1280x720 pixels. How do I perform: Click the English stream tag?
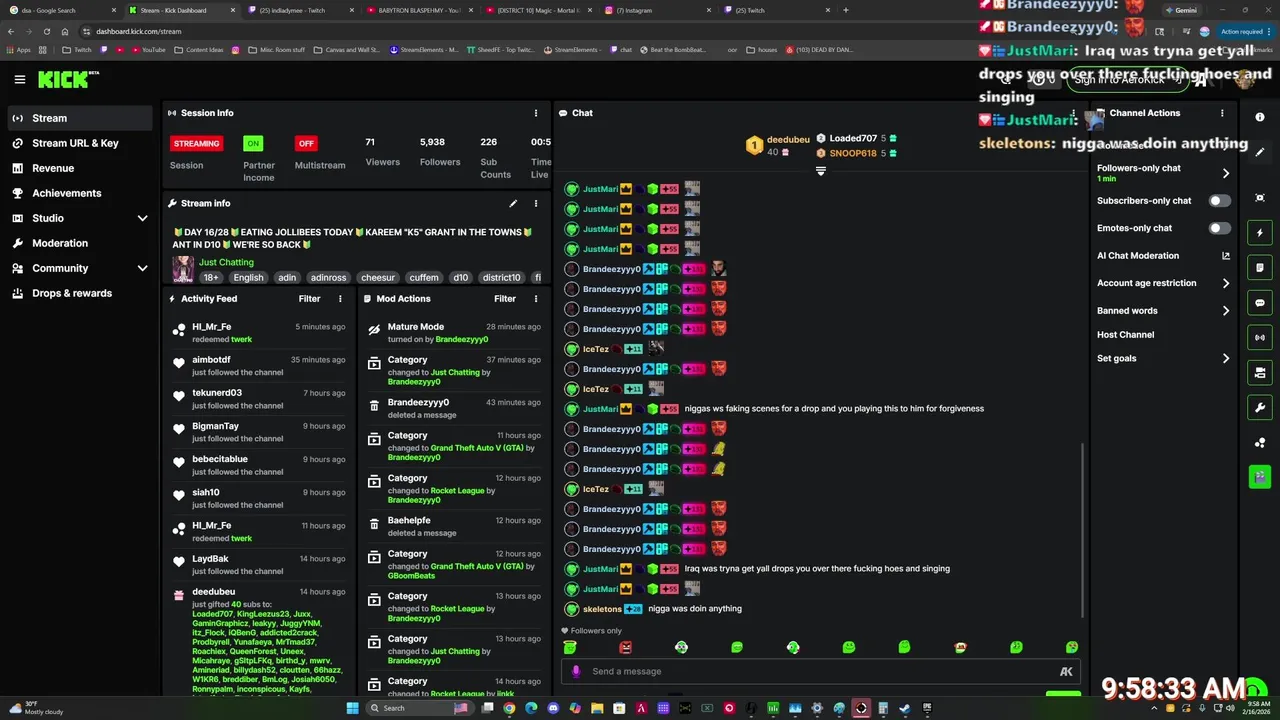[248, 278]
